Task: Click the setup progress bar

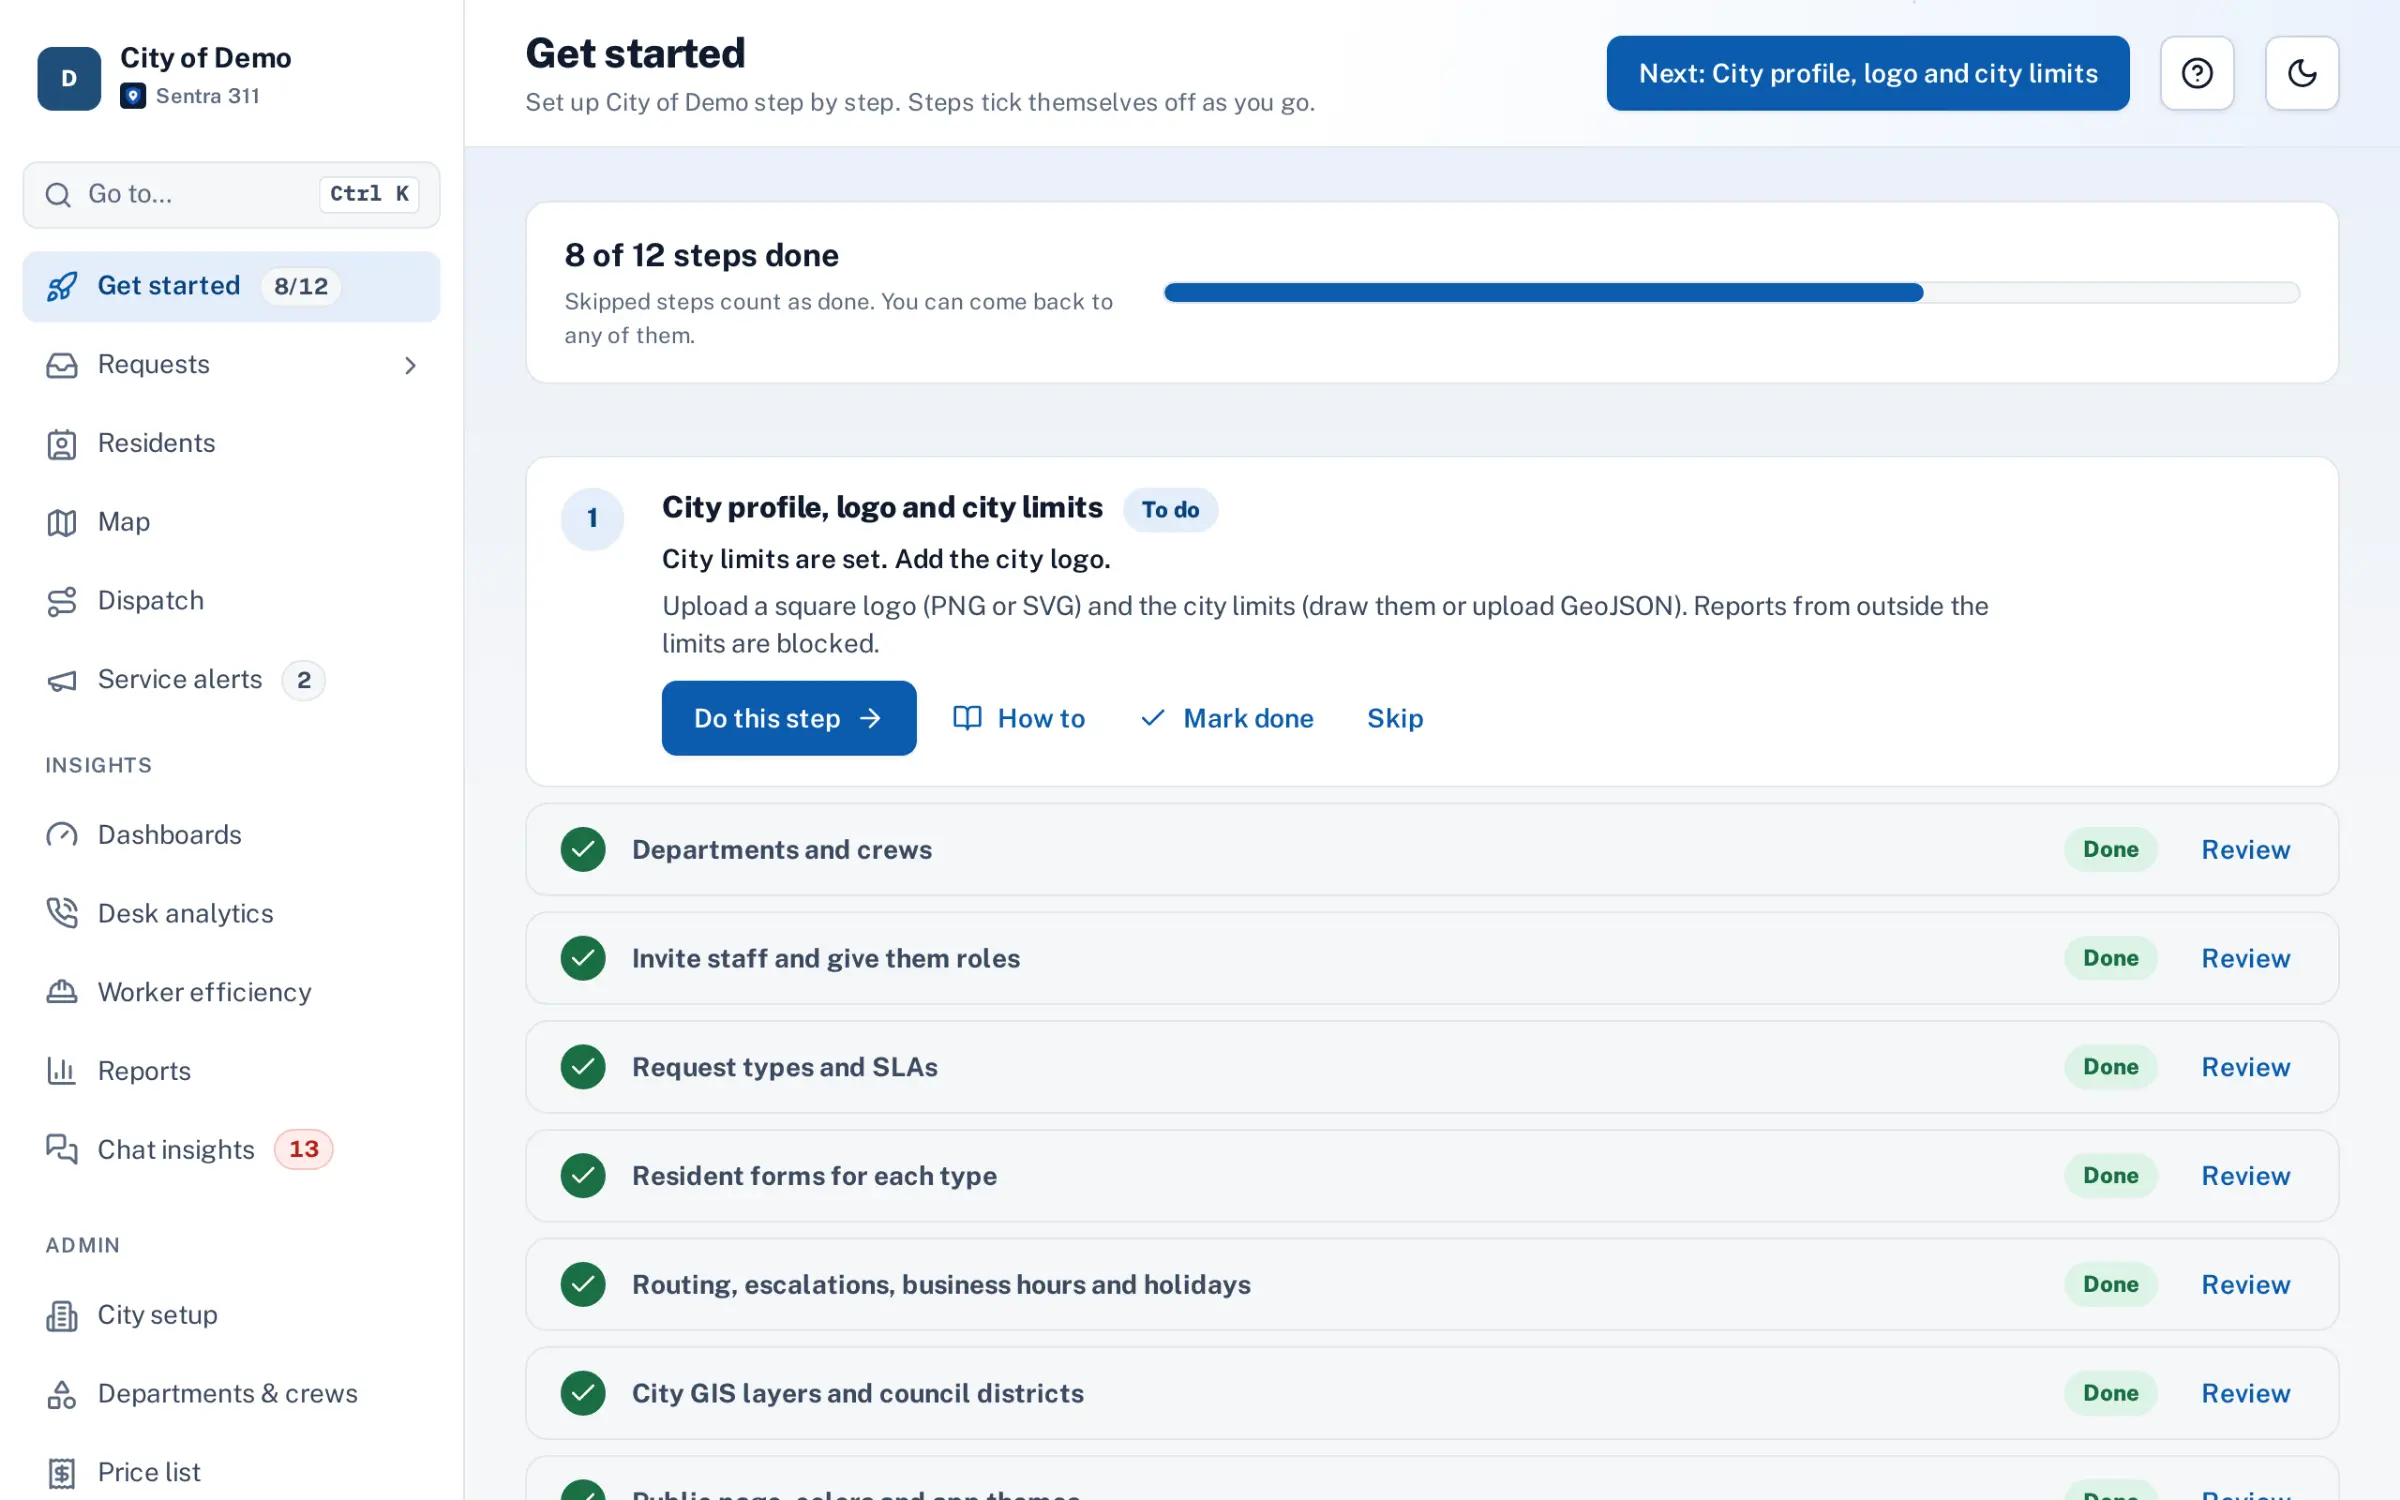Action: tap(1732, 292)
